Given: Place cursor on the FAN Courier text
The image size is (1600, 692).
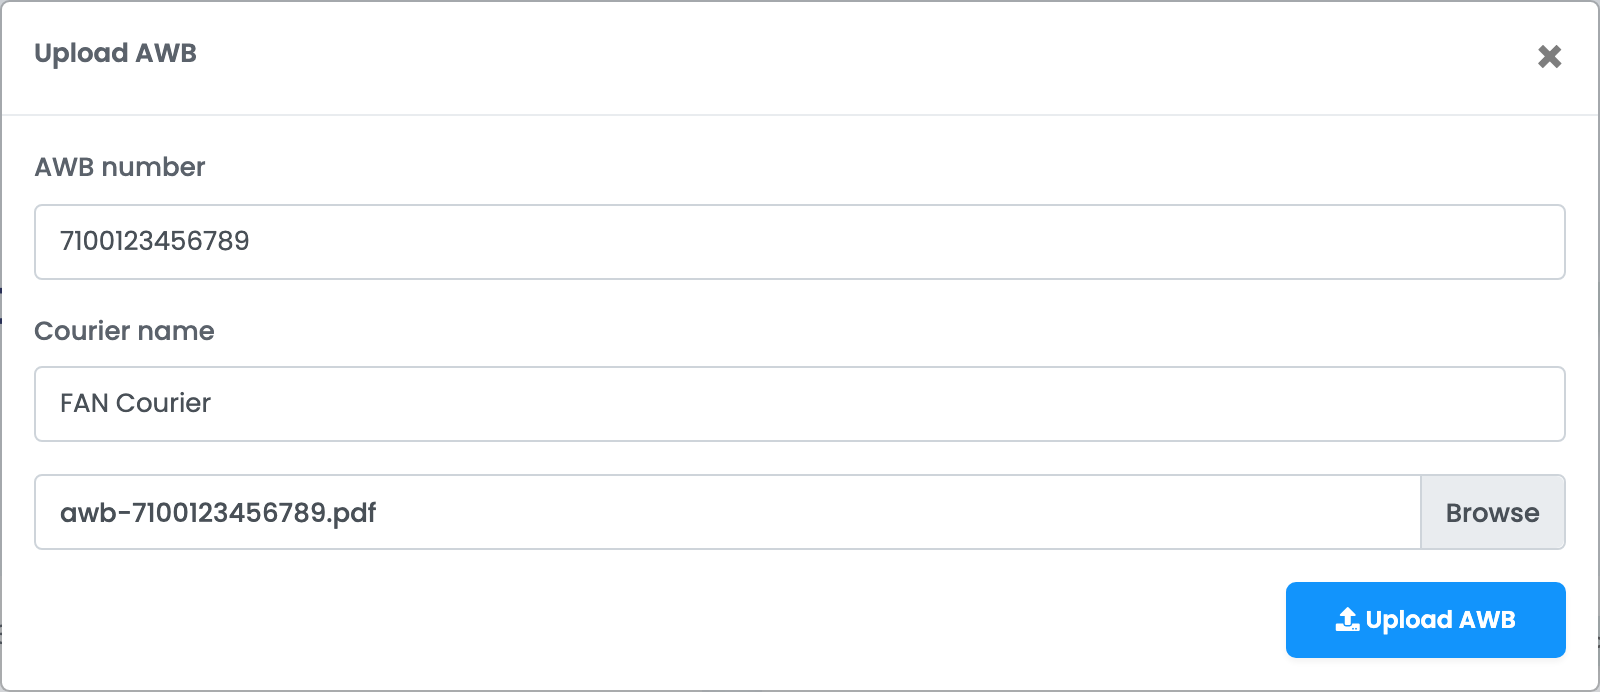Looking at the screenshot, I should [135, 403].
